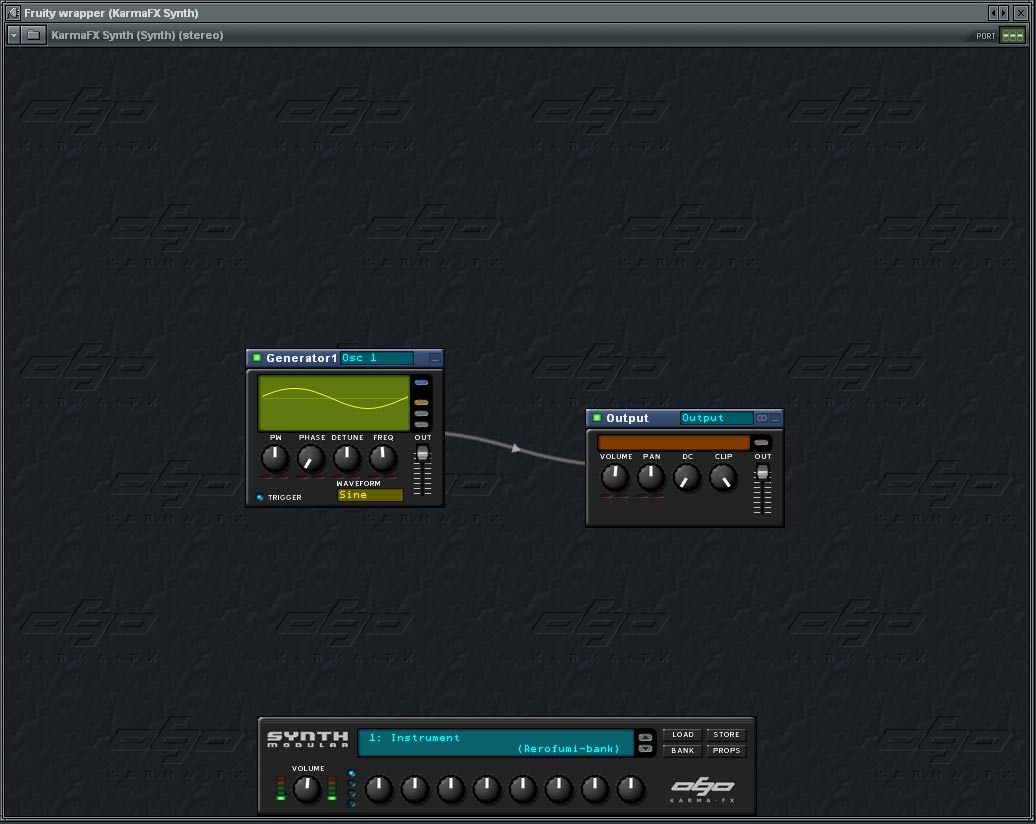This screenshot has height=824, width=1036.
Task: Click the Rerofumi-bank name in the patch display
Action: tap(569, 749)
